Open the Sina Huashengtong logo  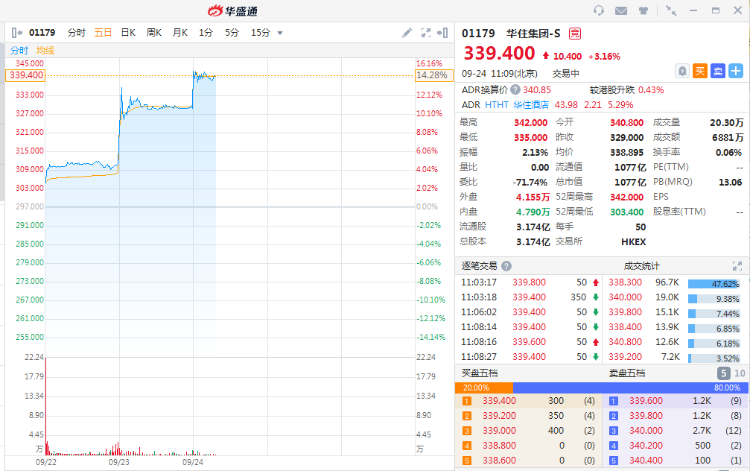click(233, 11)
